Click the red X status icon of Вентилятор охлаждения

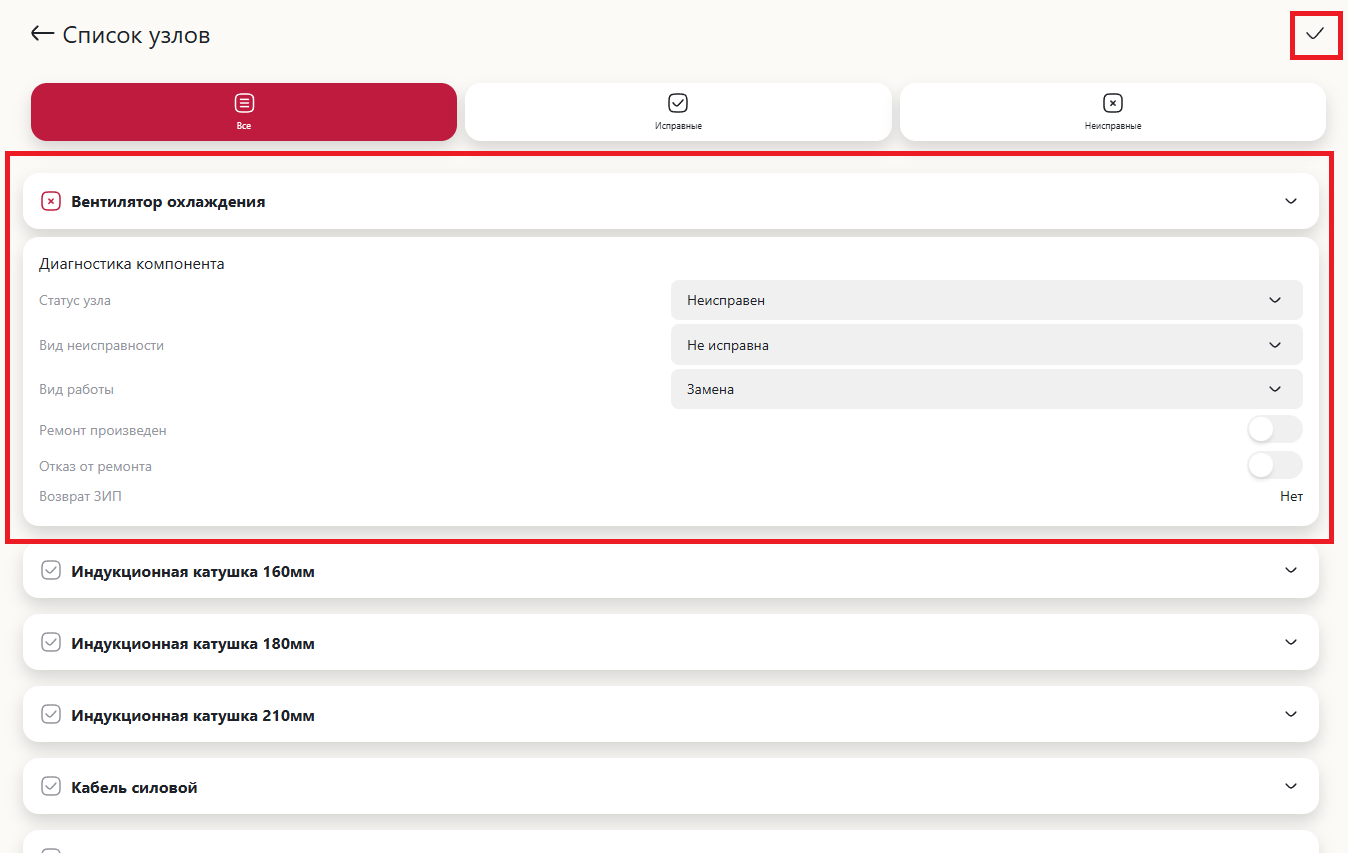coord(51,201)
